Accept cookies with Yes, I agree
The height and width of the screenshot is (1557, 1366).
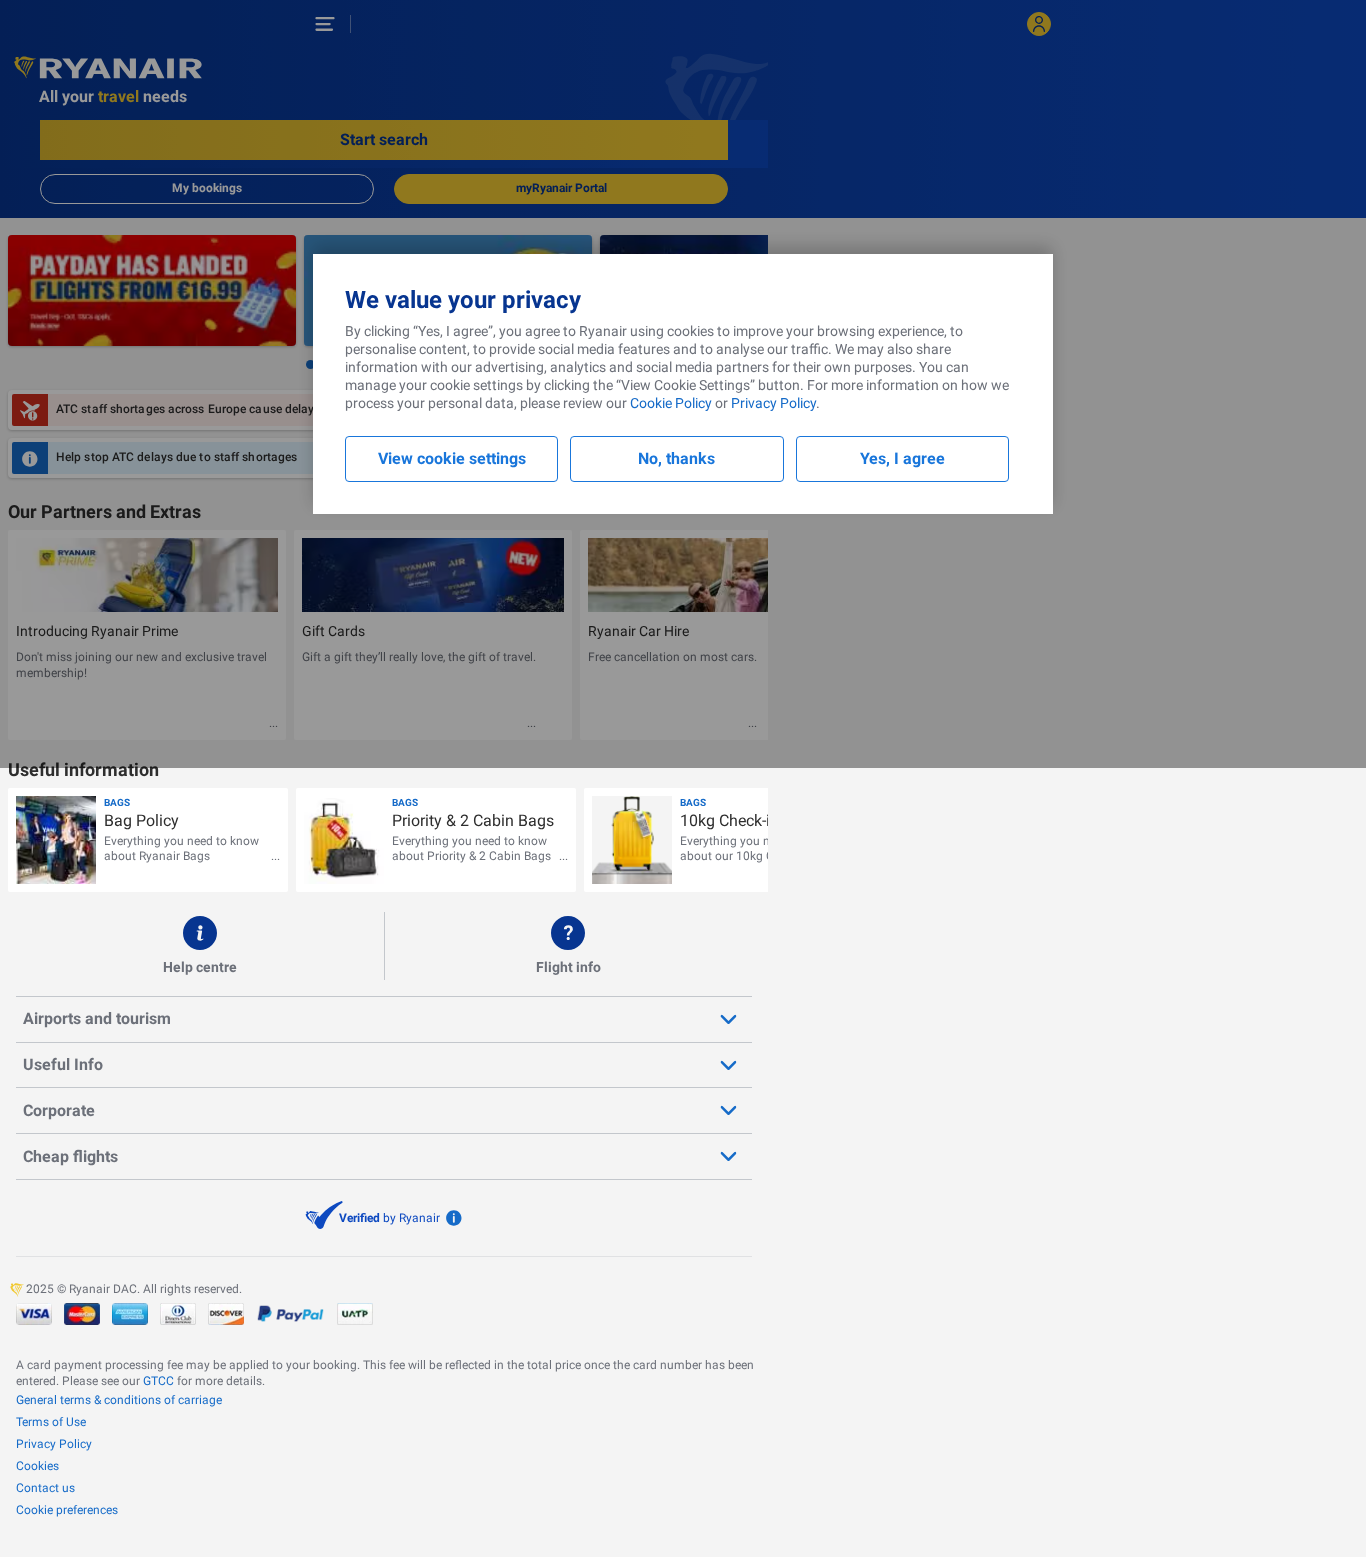point(902,459)
